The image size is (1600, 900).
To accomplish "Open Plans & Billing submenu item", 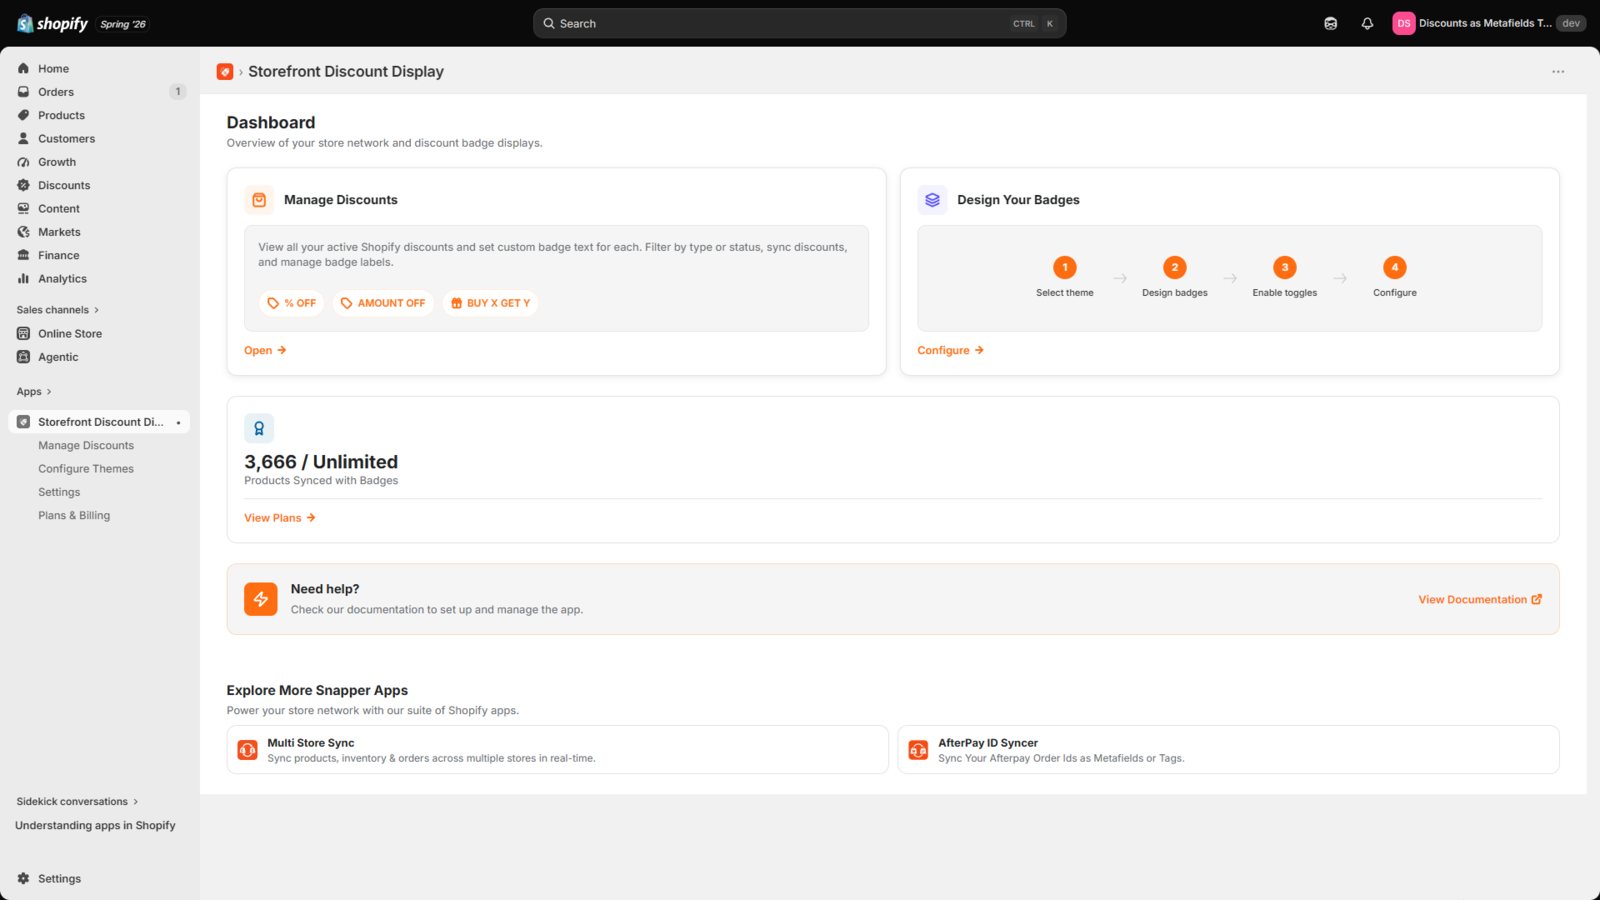I will pos(74,516).
